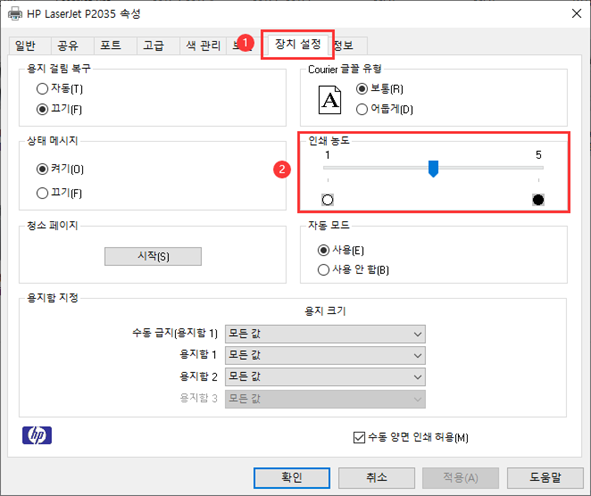
Task: Open help with 도움말 button
Action: click(545, 478)
